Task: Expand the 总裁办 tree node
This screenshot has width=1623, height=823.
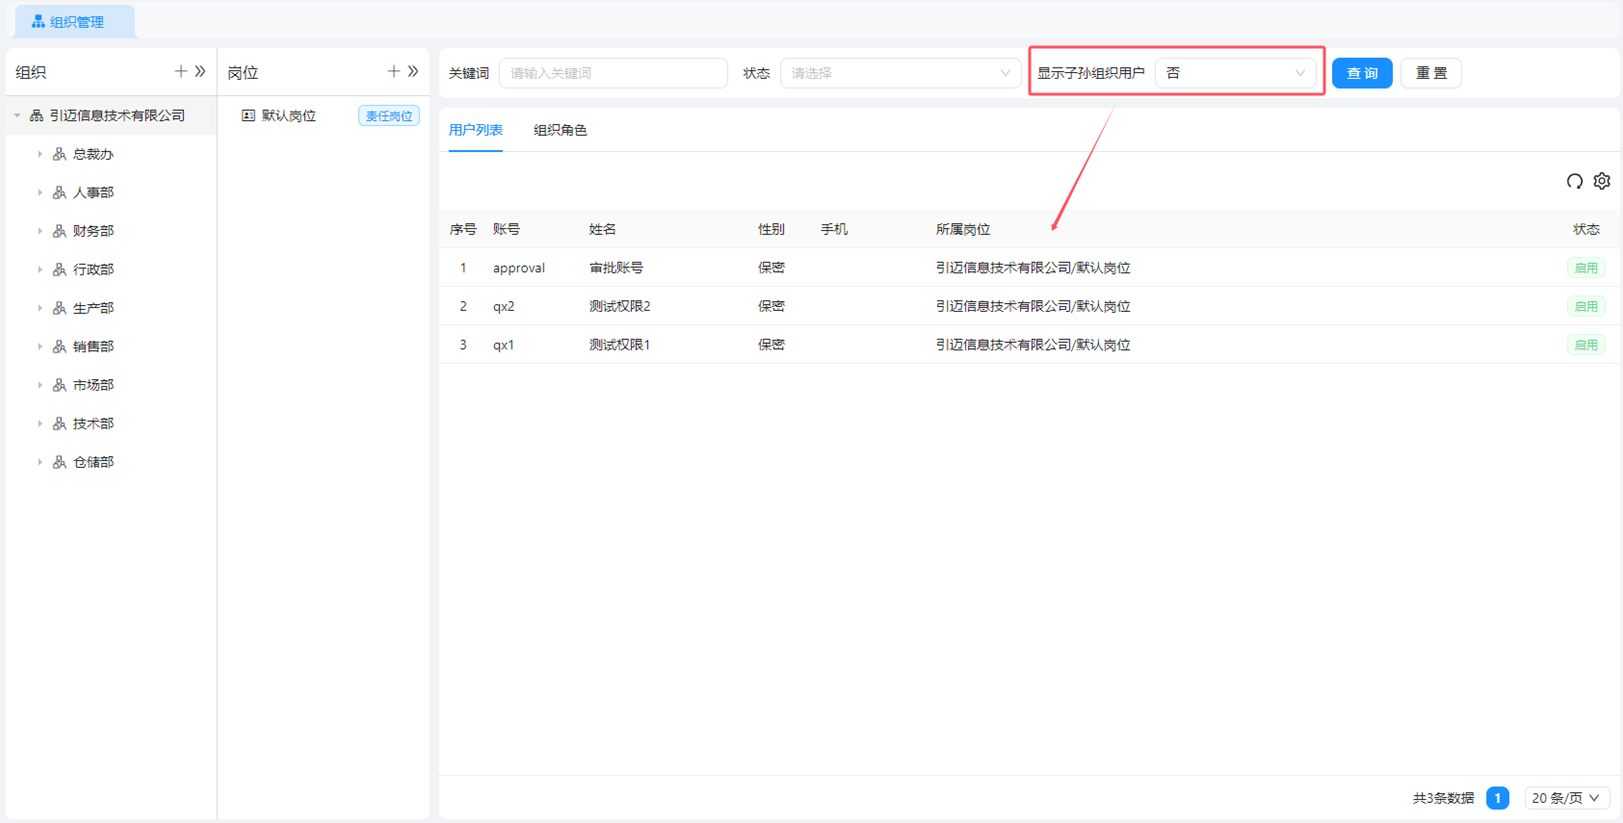Action: (40, 154)
